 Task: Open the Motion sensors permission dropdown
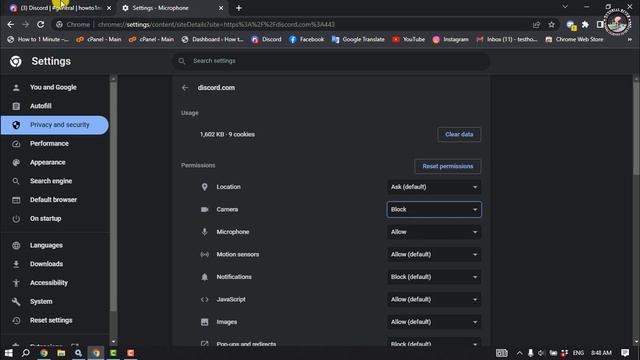(434, 254)
